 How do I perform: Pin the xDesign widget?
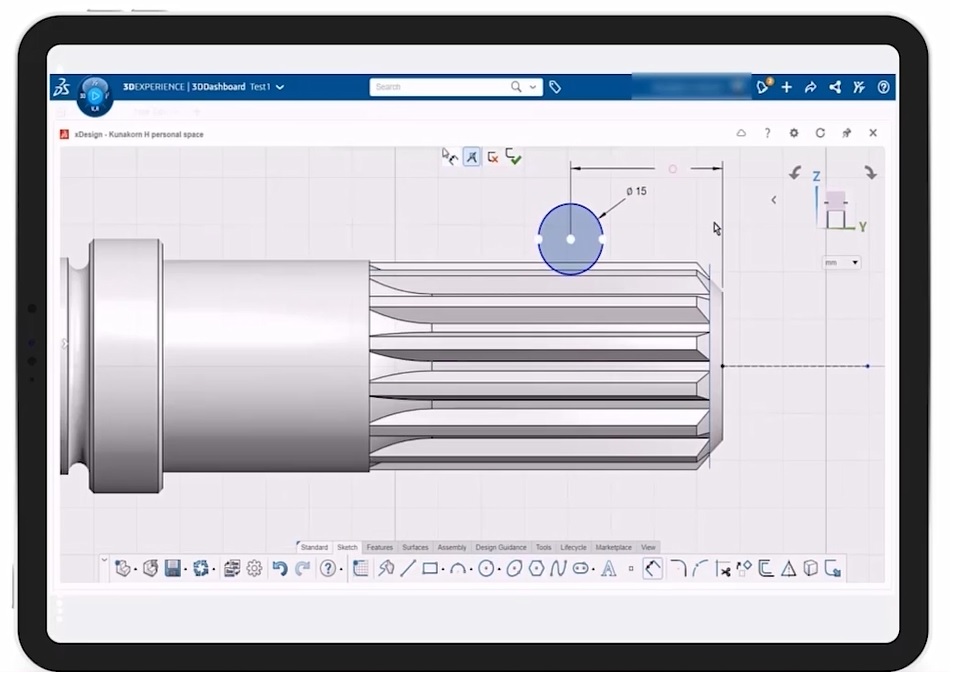tap(847, 133)
